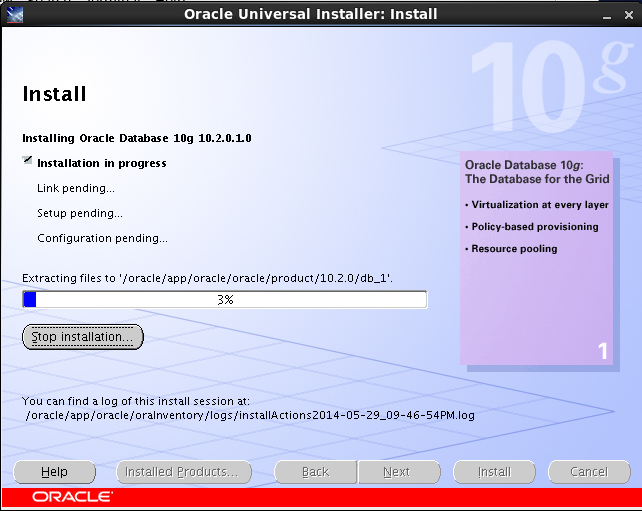Viewport: 642px width, 511px height.
Task: Click the Next button
Action: point(400,472)
